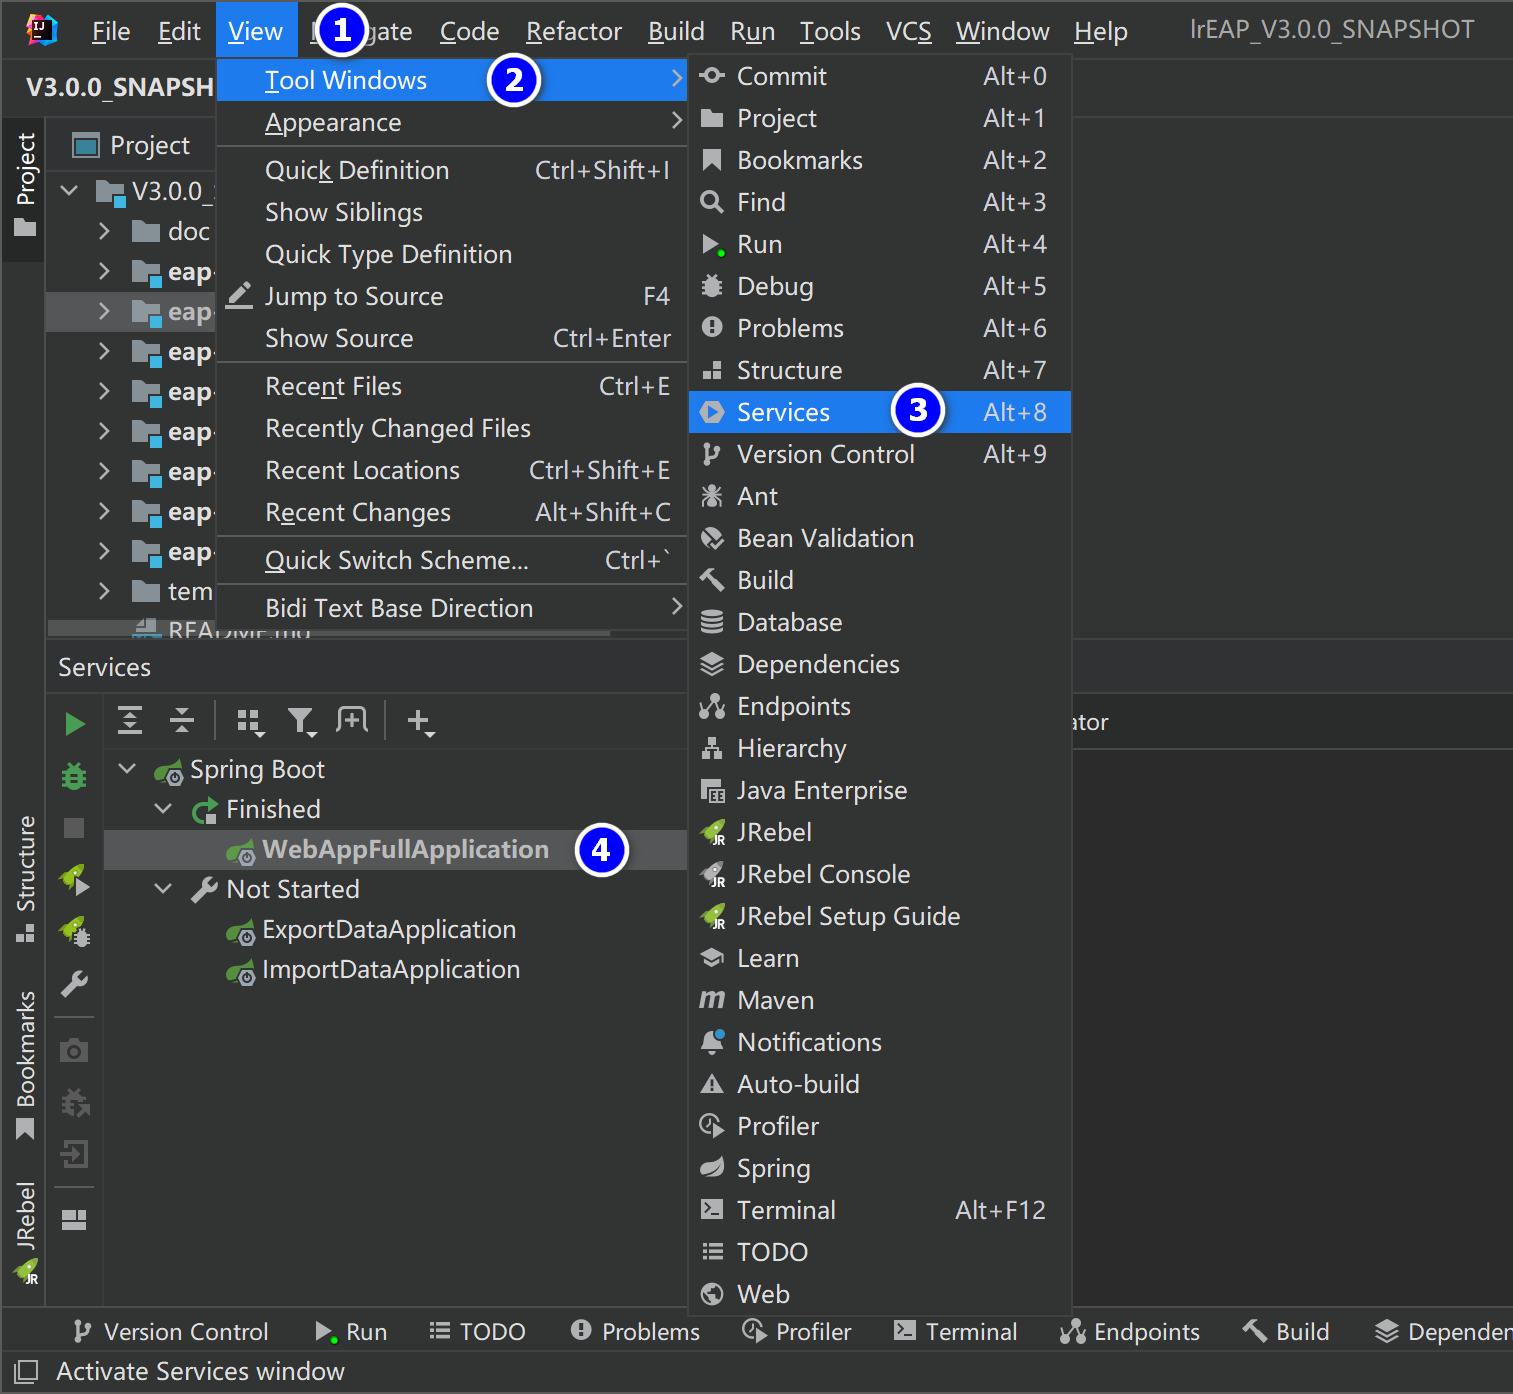1513x1394 pixels.
Task: Click the camera thread dump icon
Action: pos(74,1051)
